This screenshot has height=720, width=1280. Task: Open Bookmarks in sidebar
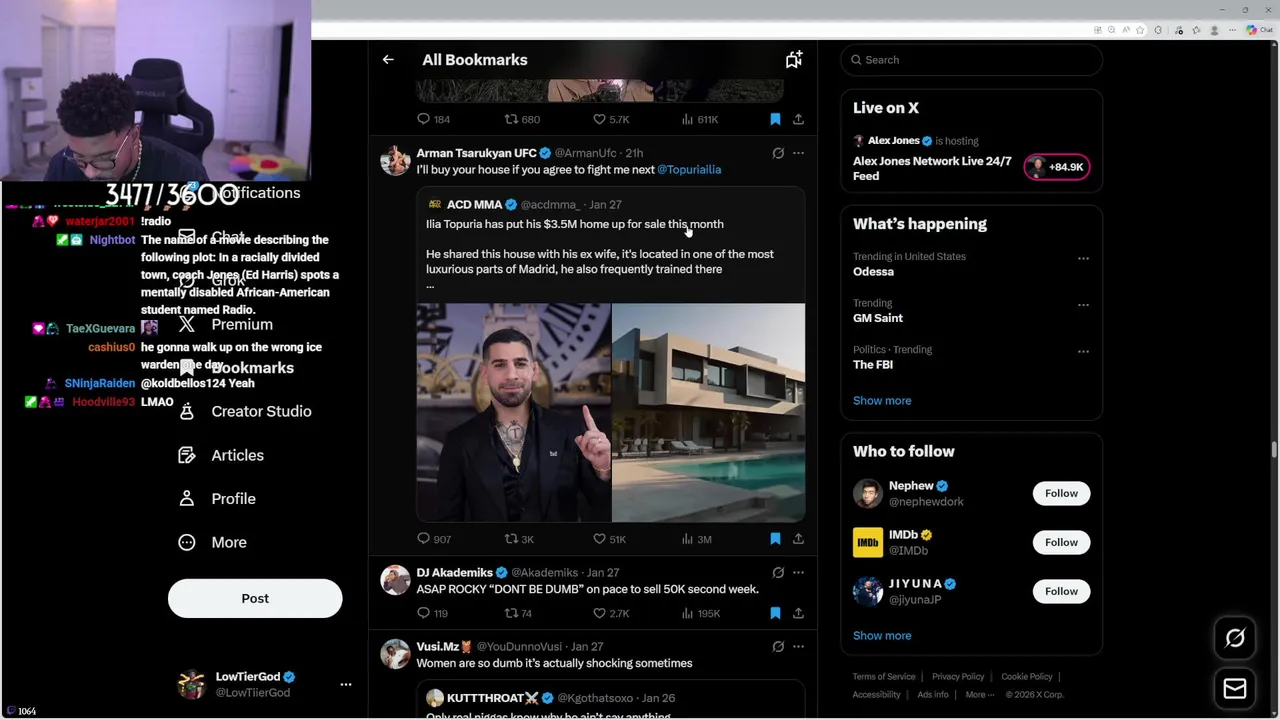pos(236,368)
